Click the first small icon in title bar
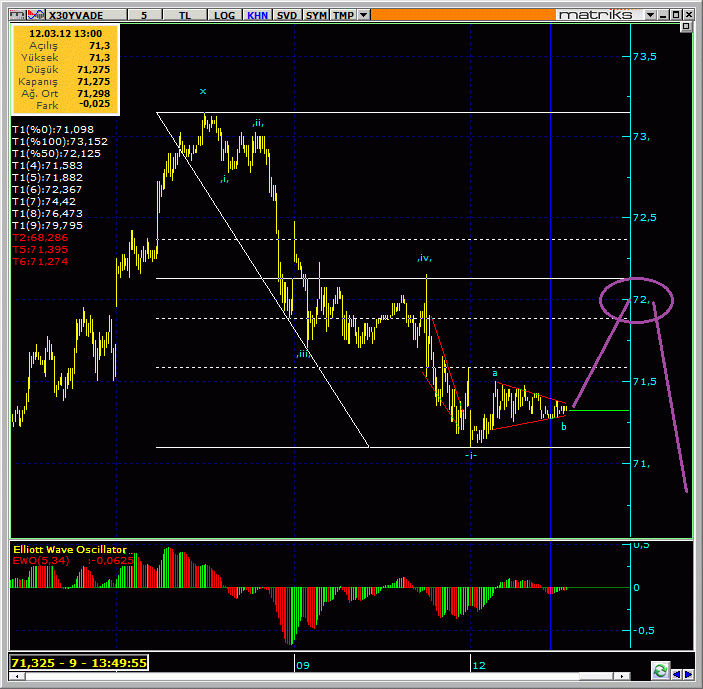 click(x=7, y=15)
